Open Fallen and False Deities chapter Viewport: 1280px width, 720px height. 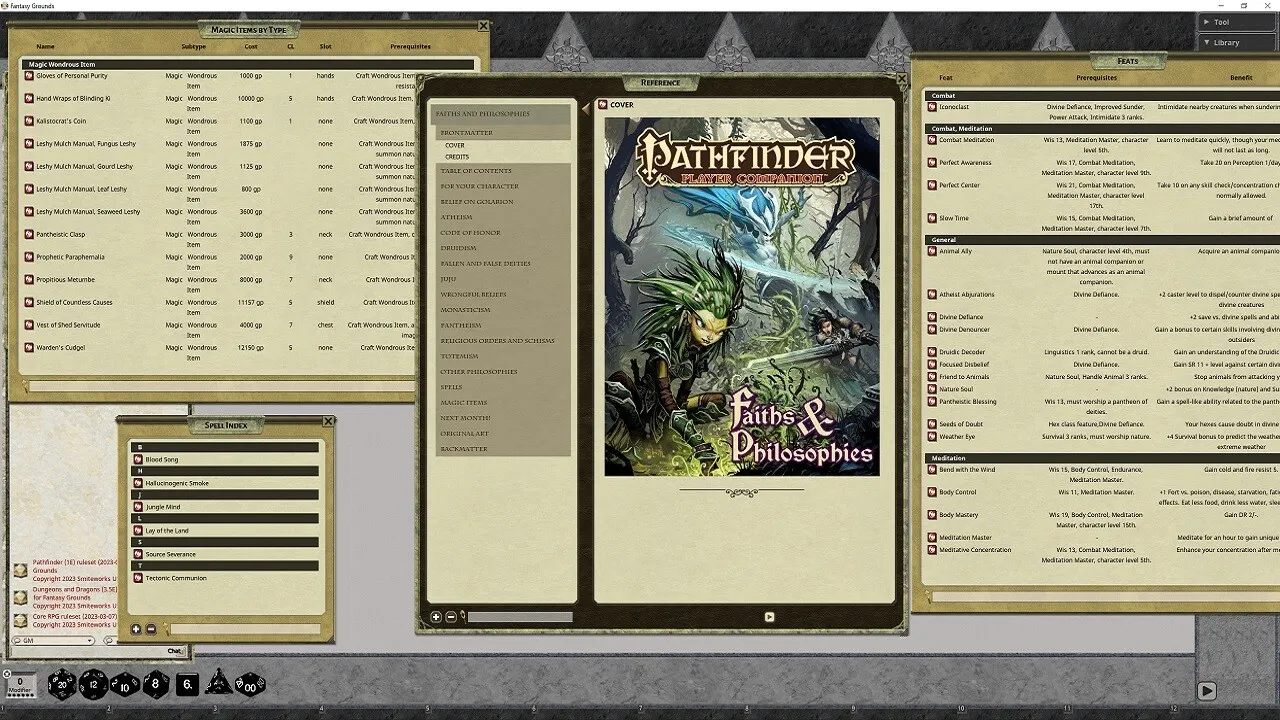point(486,263)
